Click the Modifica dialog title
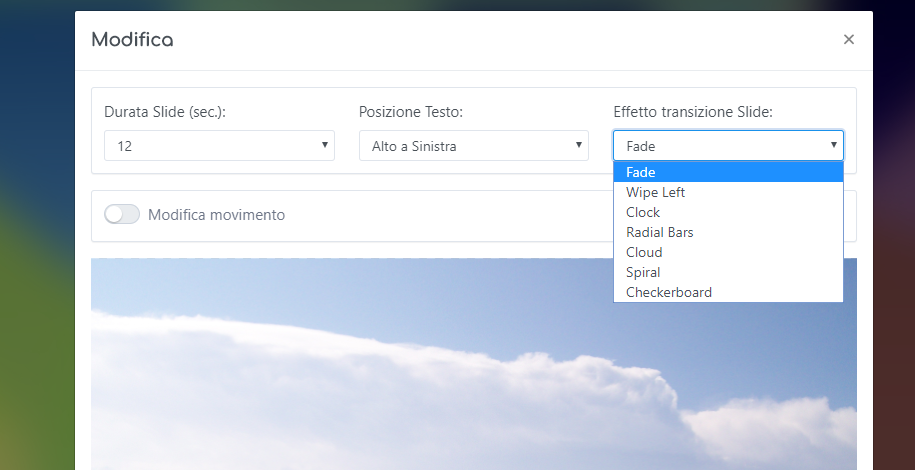This screenshot has width=915, height=470. tap(132, 40)
